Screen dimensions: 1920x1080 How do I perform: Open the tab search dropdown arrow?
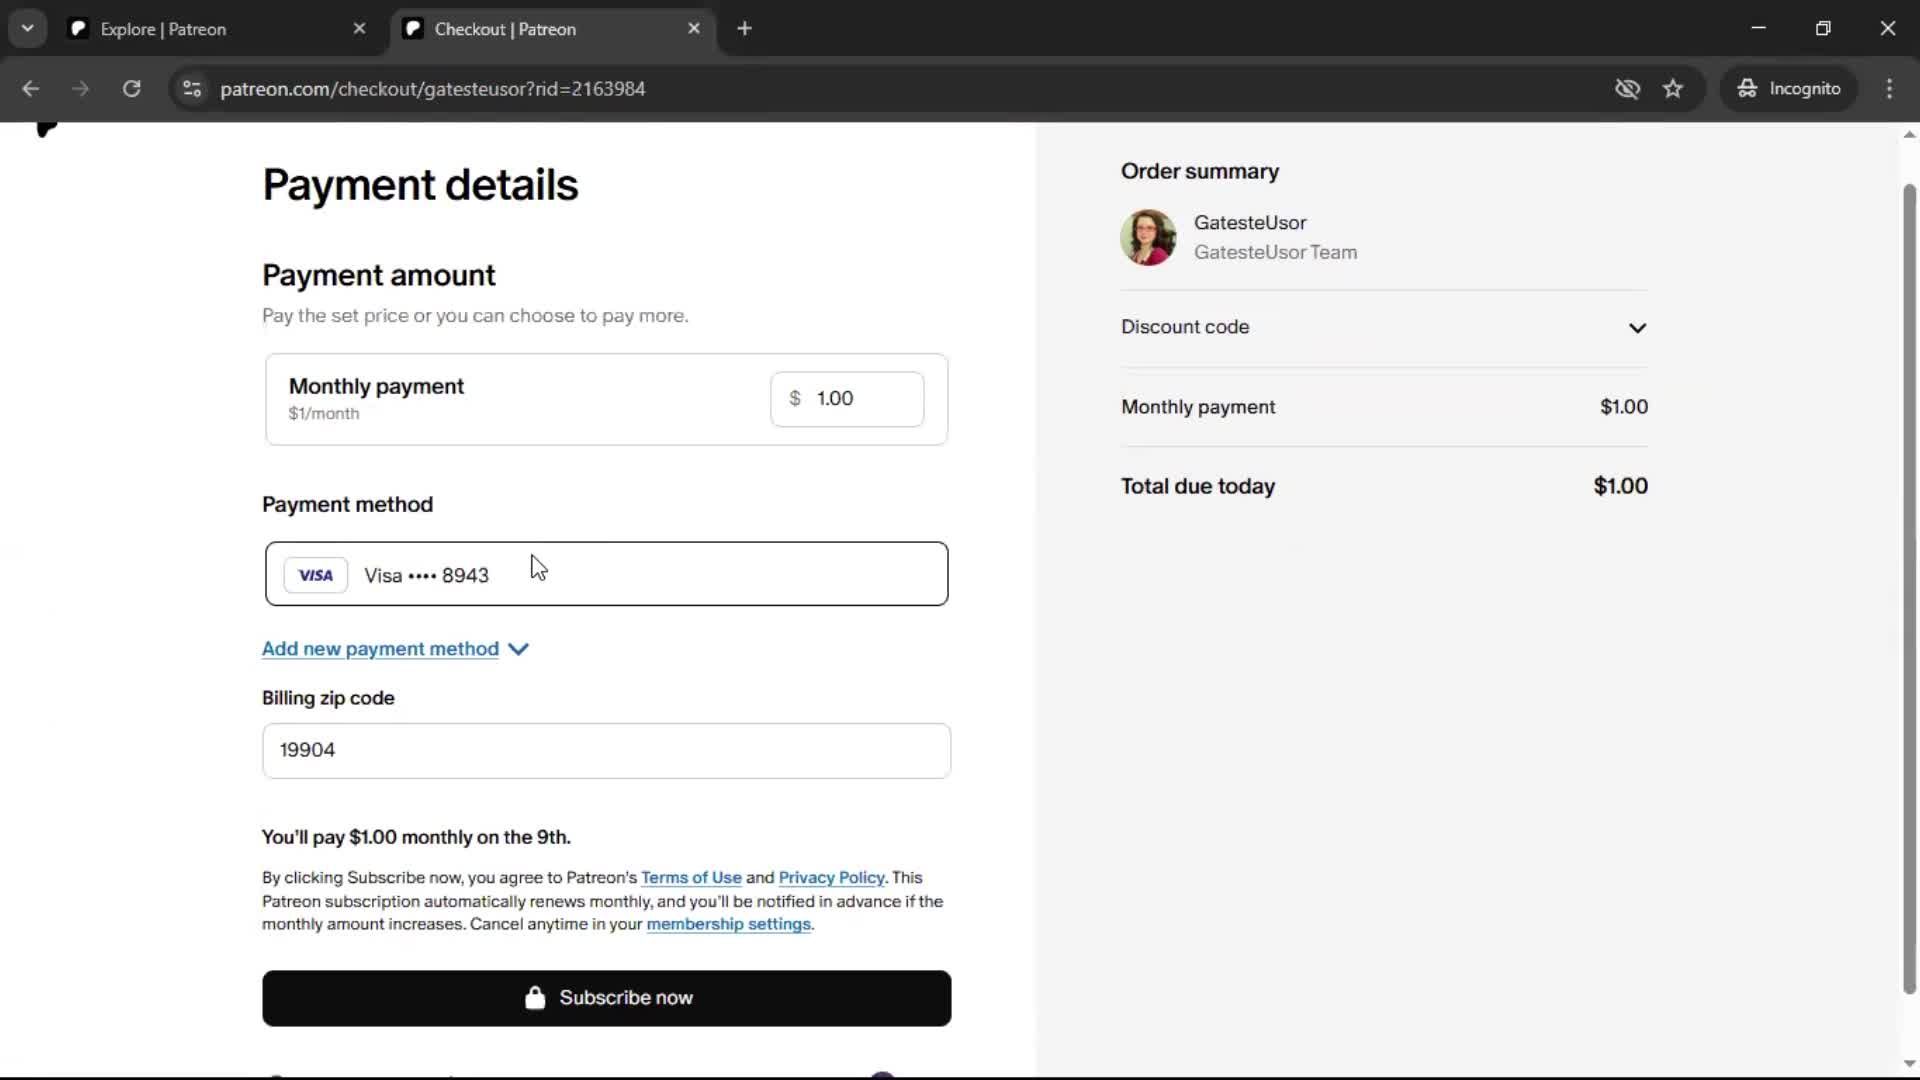pos(28,28)
